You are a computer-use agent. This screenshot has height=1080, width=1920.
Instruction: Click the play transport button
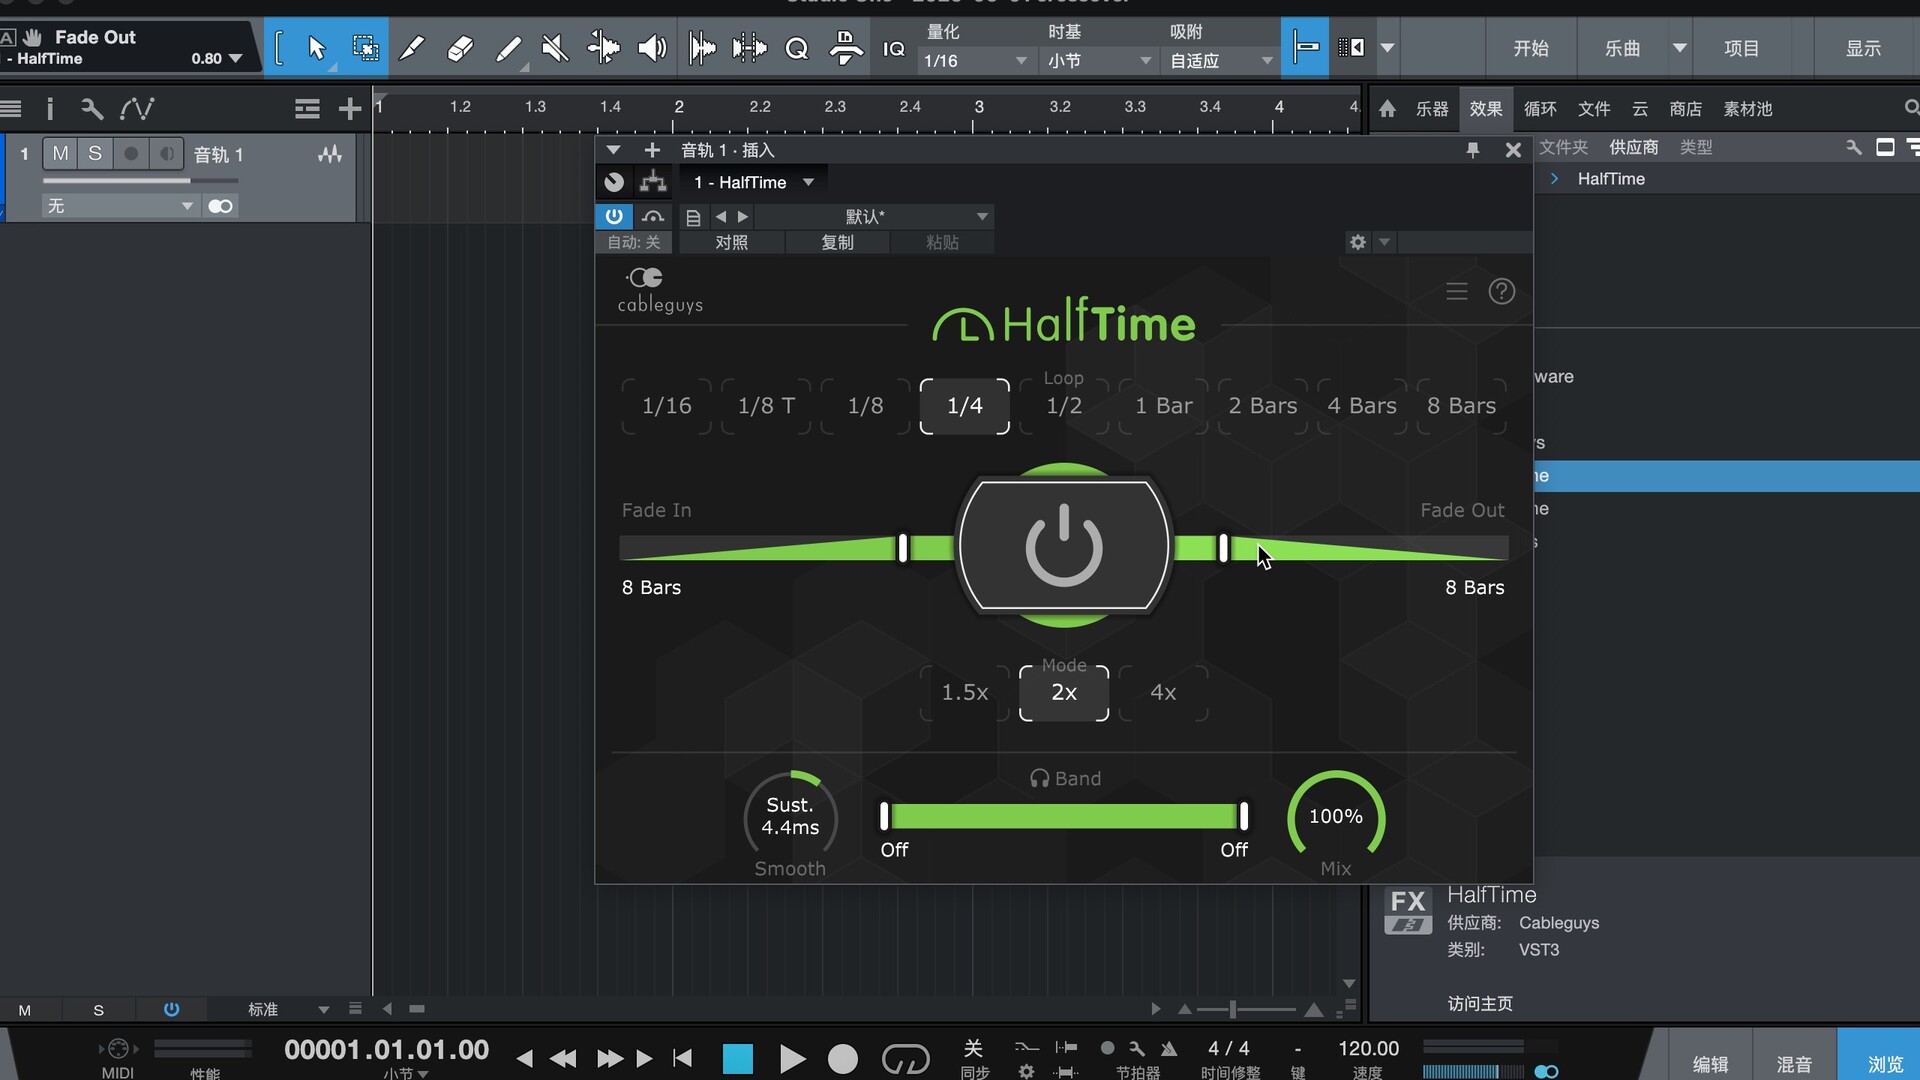[792, 1058]
